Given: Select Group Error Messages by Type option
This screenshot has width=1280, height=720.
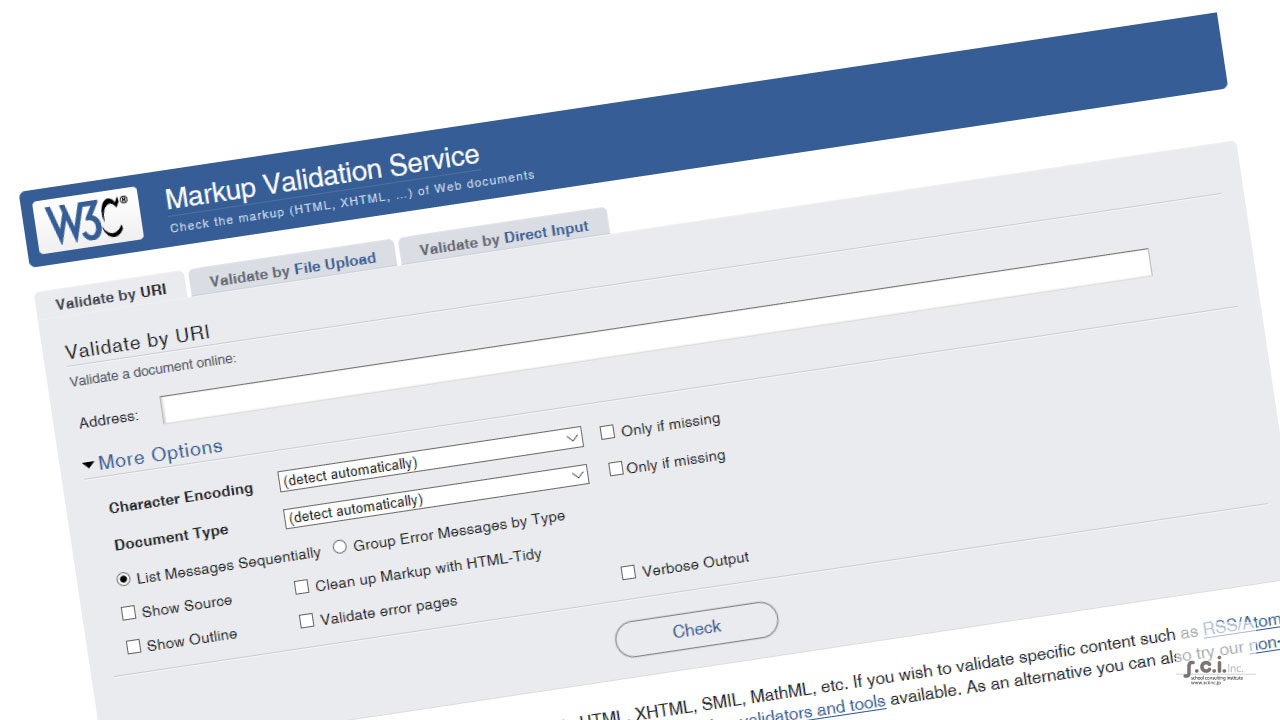Looking at the screenshot, I should point(340,546).
